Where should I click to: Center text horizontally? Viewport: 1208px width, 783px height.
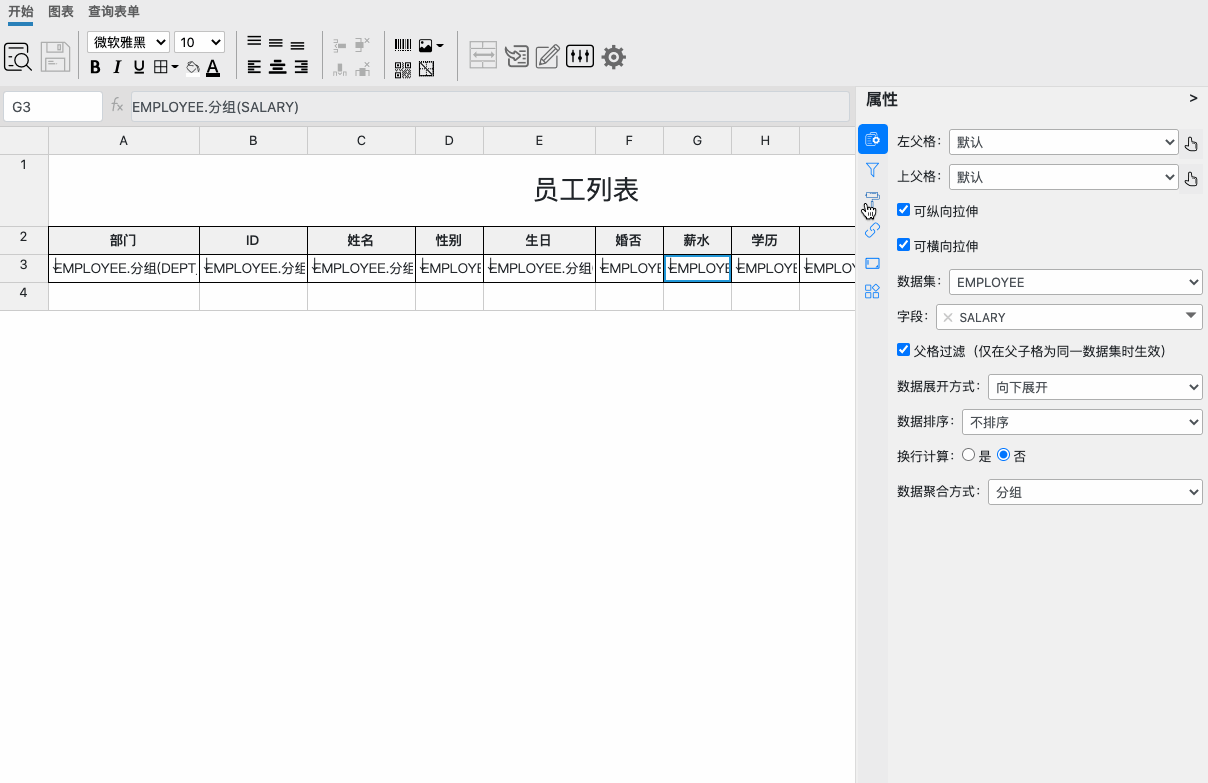pyautogui.click(x=277, y=68)
